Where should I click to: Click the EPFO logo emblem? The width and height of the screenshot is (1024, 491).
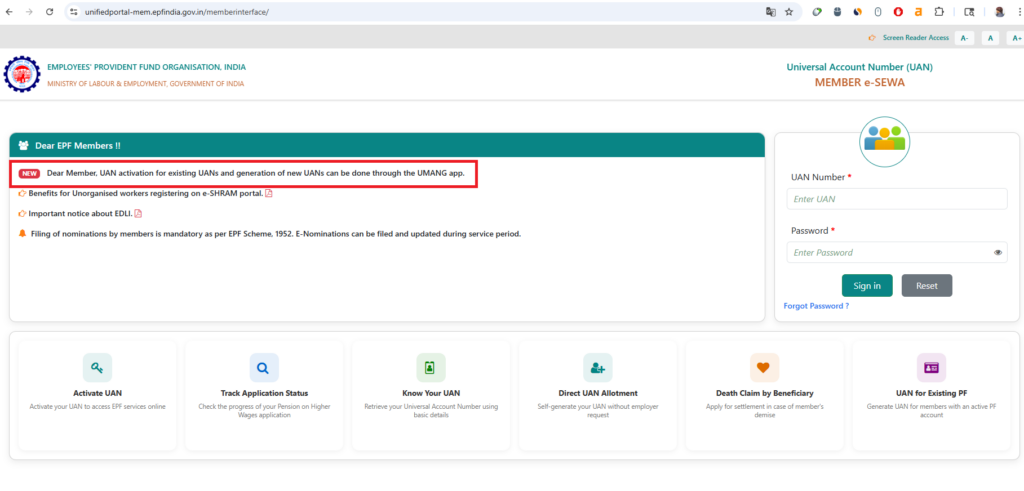pyautogui.click(x=21, y=75)
